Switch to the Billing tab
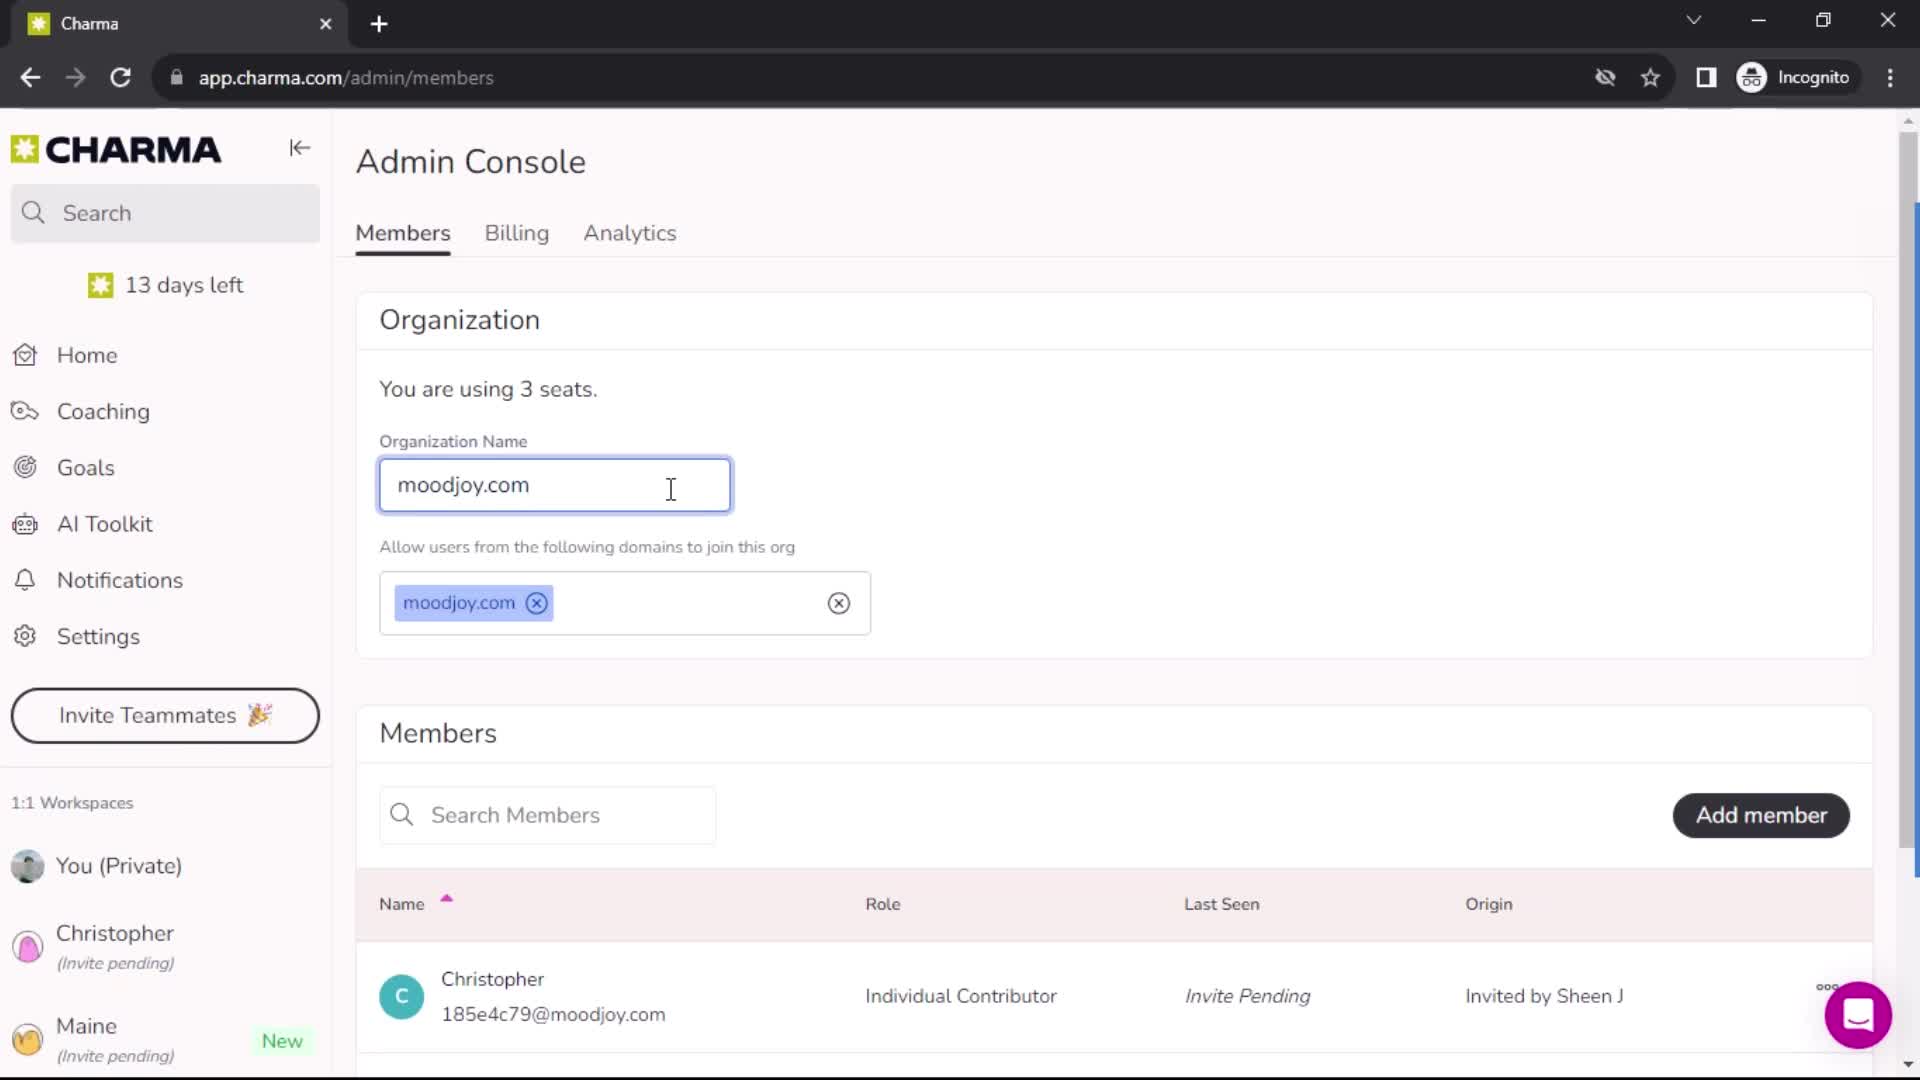 tap(517, 233)
